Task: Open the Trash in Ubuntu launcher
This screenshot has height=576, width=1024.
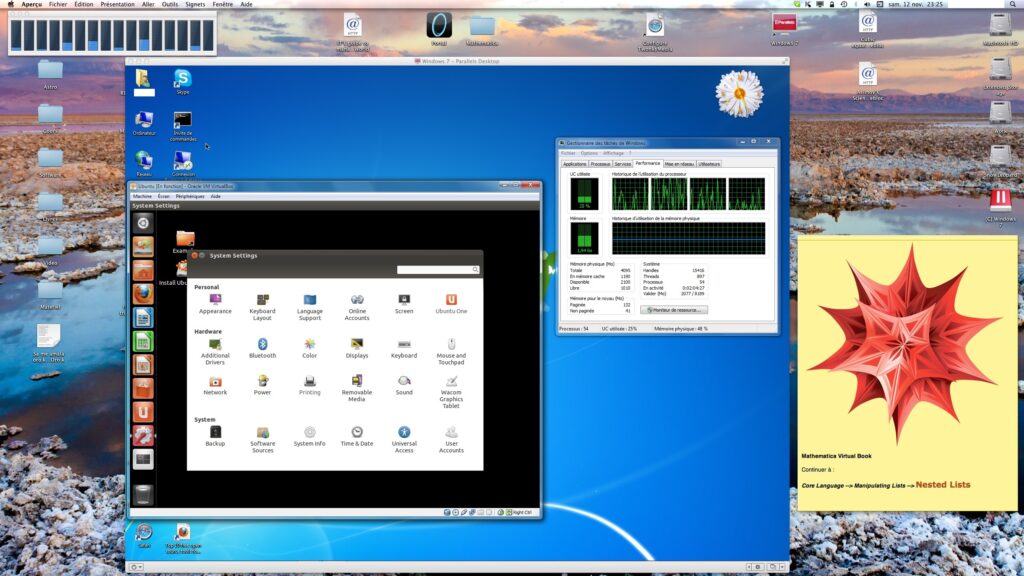Action: [143, 494]
